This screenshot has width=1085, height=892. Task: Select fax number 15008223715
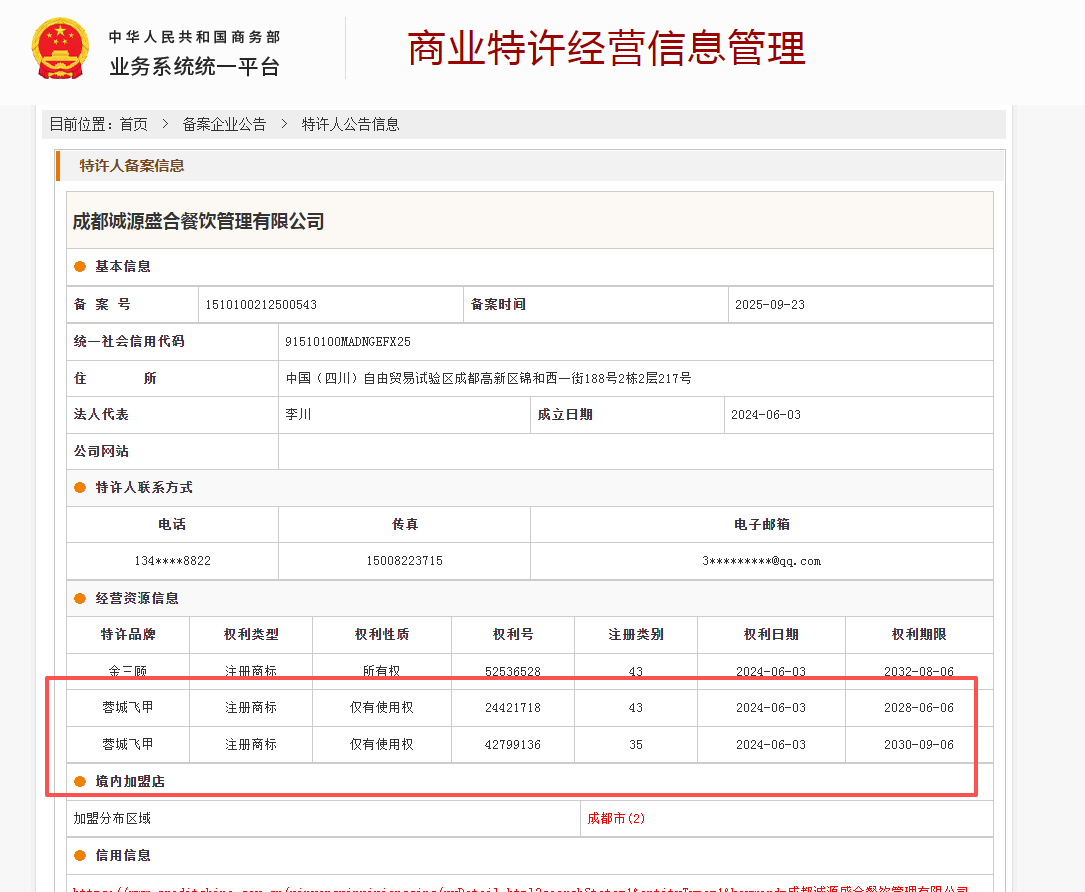(x=405, y=561)
